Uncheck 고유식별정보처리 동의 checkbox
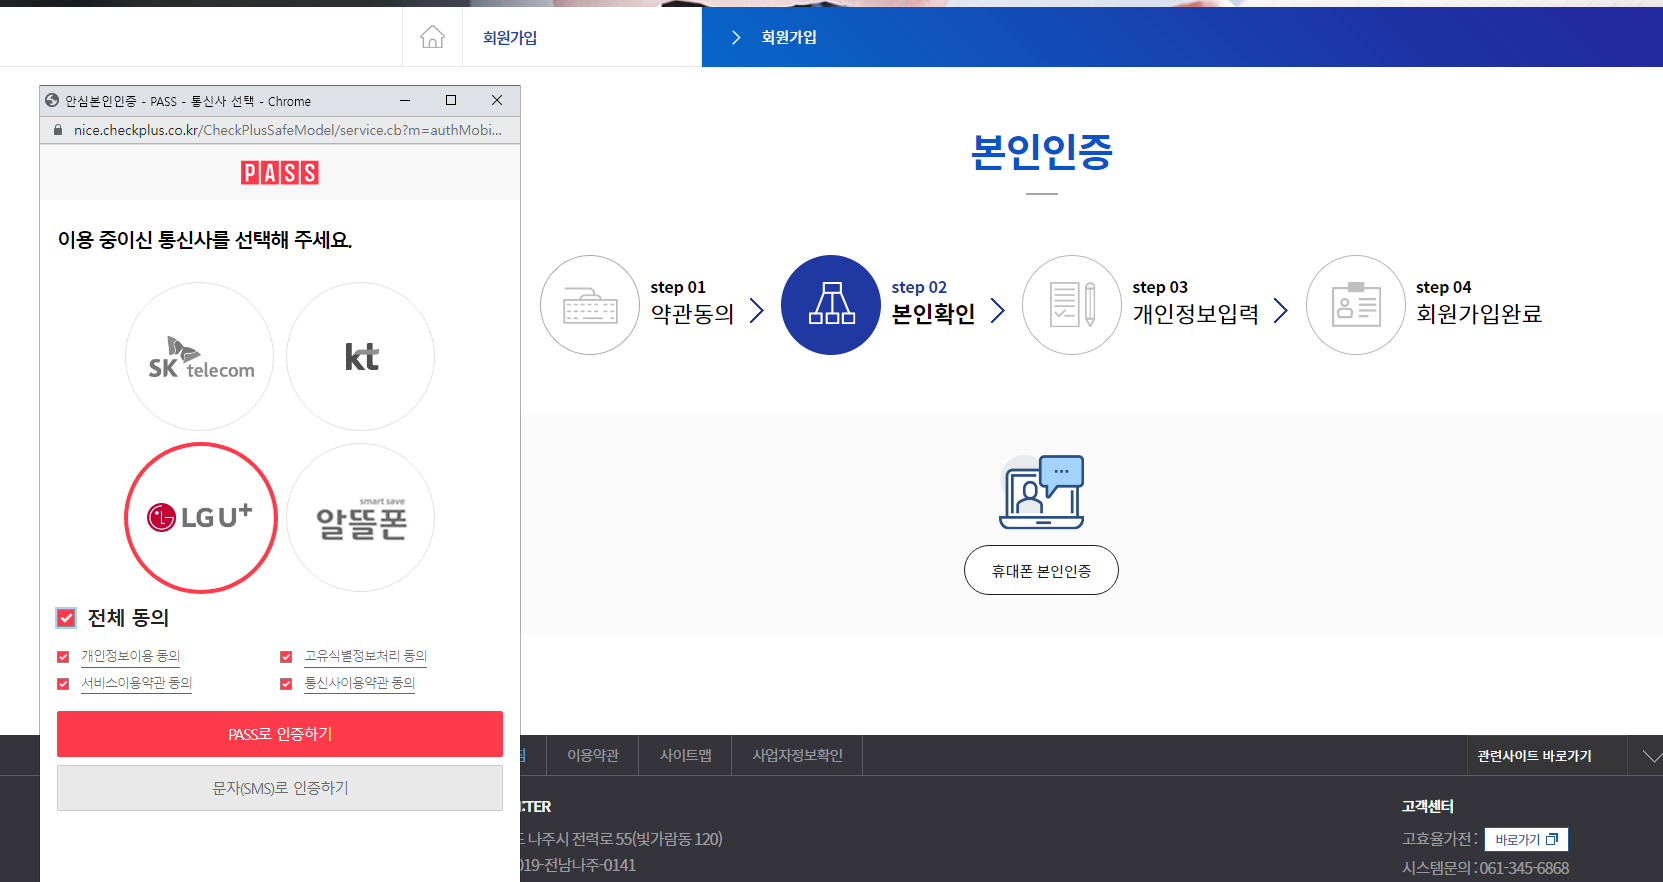Image resolution: width=1663 pixels, height=882 pixels. click(286, 657)
